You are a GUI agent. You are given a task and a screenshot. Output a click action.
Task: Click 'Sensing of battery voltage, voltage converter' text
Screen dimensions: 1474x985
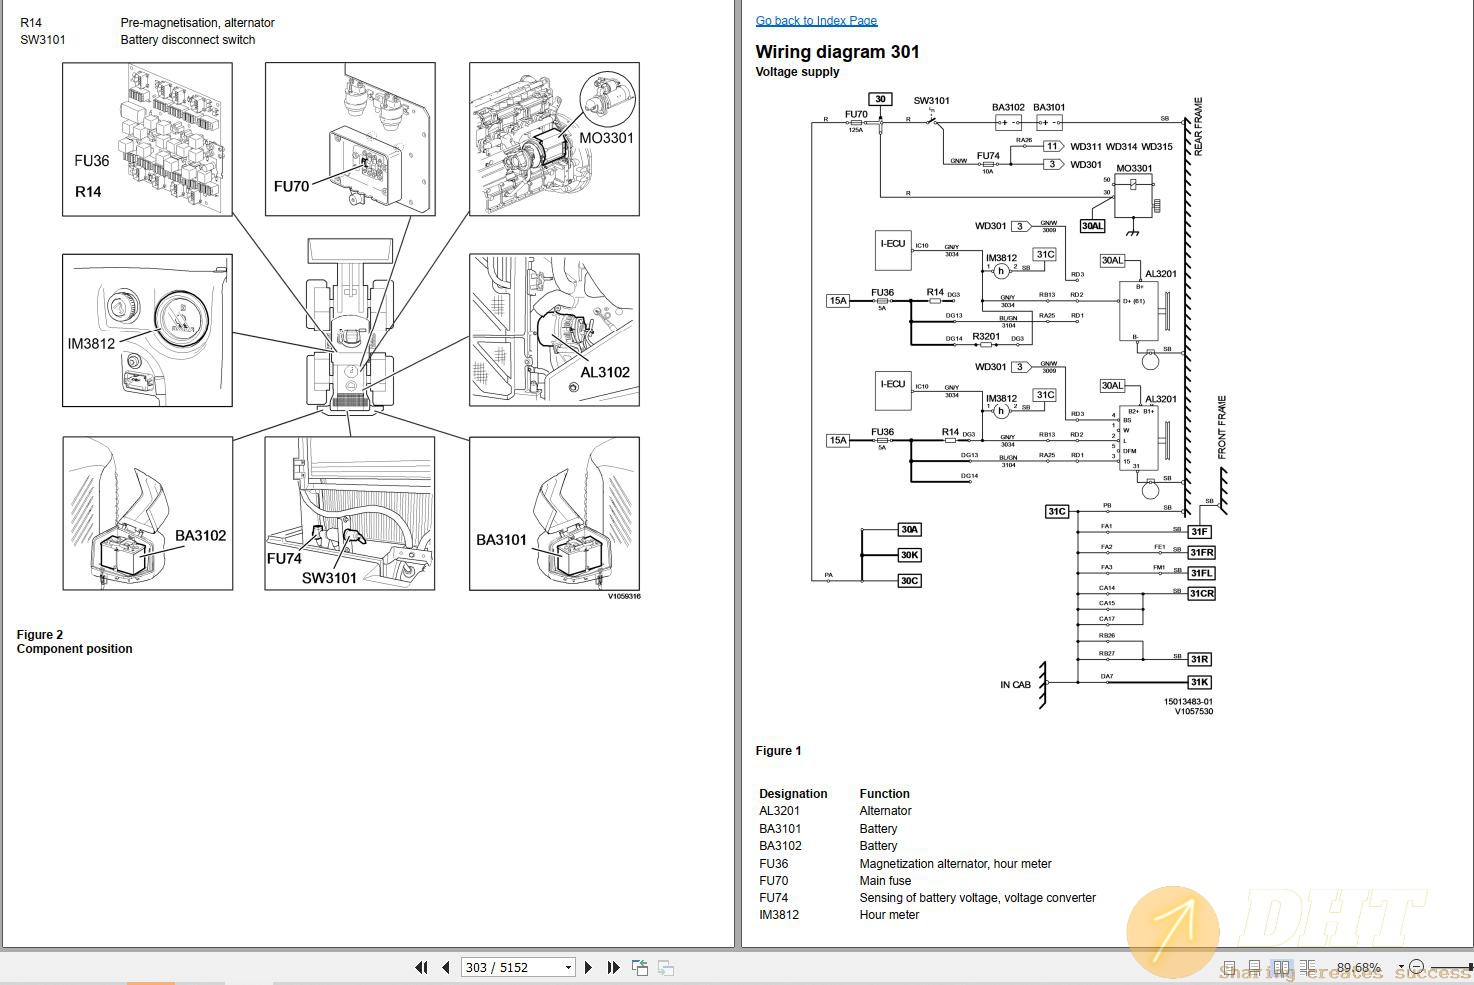977,898
